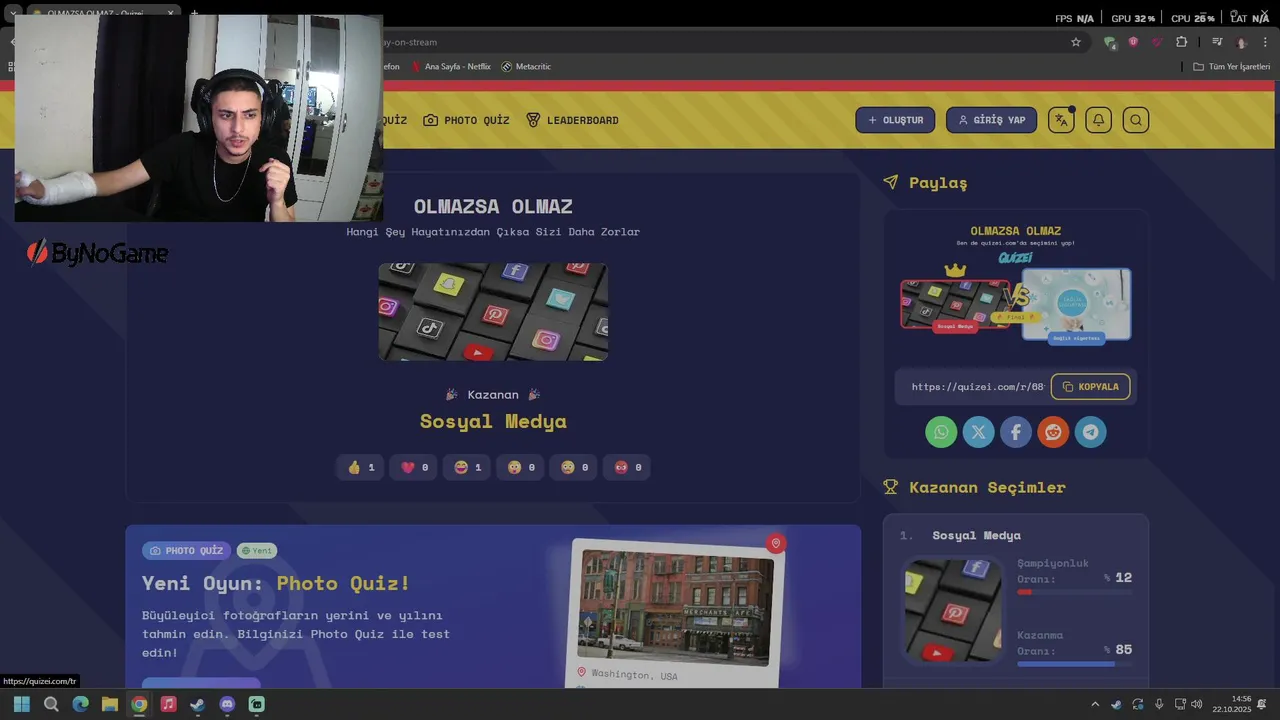
Task: Open Discord from the taskbar
Action: click(x=227, y=704)
